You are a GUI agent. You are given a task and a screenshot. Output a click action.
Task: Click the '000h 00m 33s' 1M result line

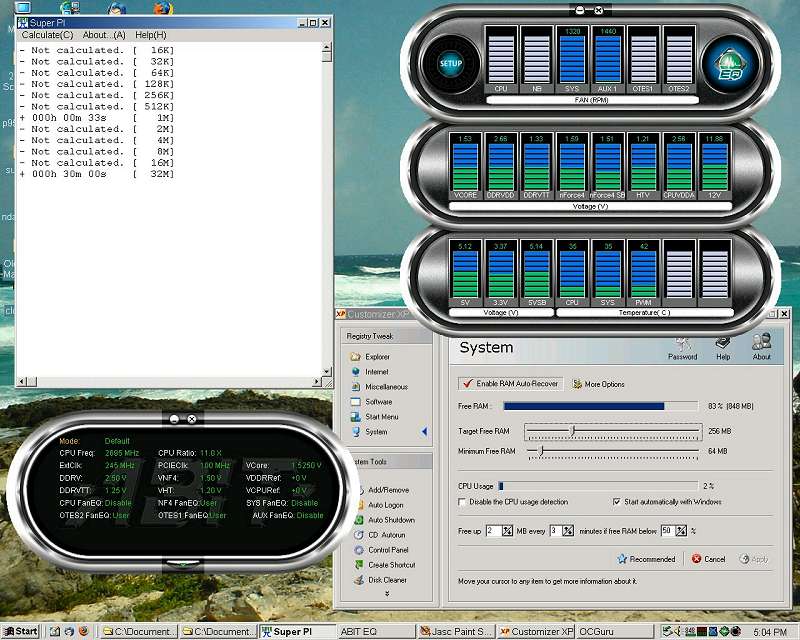(x=97, y=118)
